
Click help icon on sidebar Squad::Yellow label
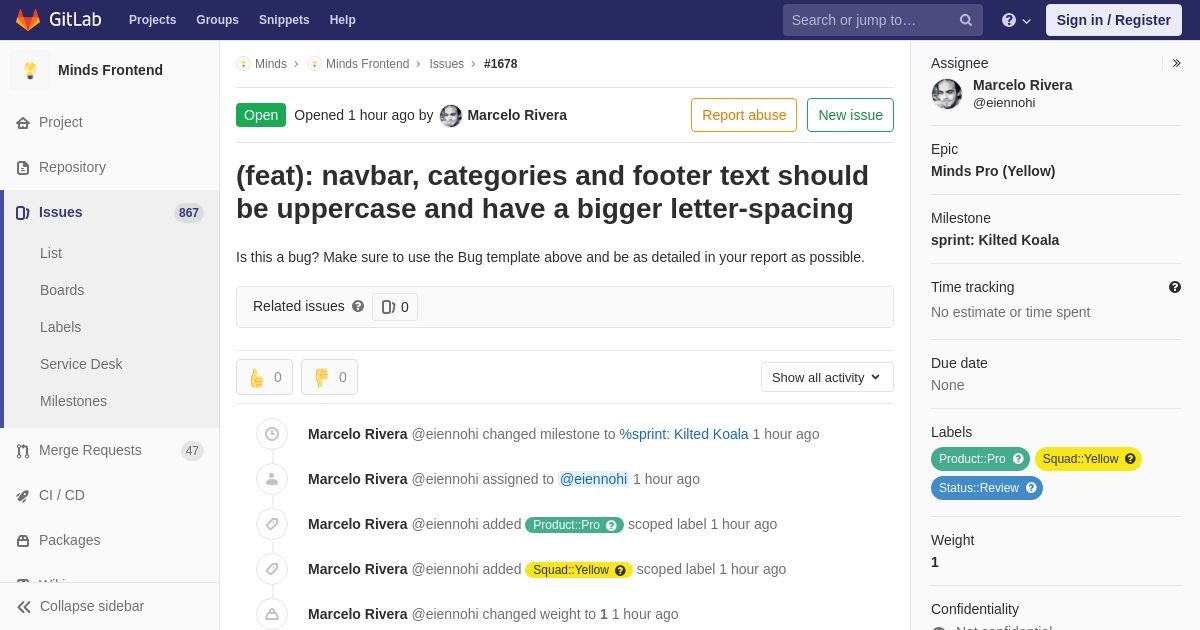click(x=1130, y=459)
